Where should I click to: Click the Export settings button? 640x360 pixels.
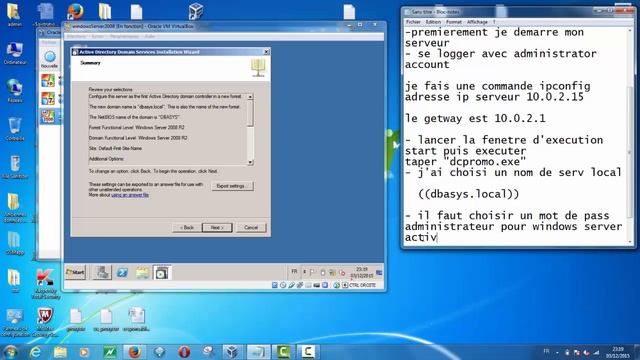tap(232, 186)
